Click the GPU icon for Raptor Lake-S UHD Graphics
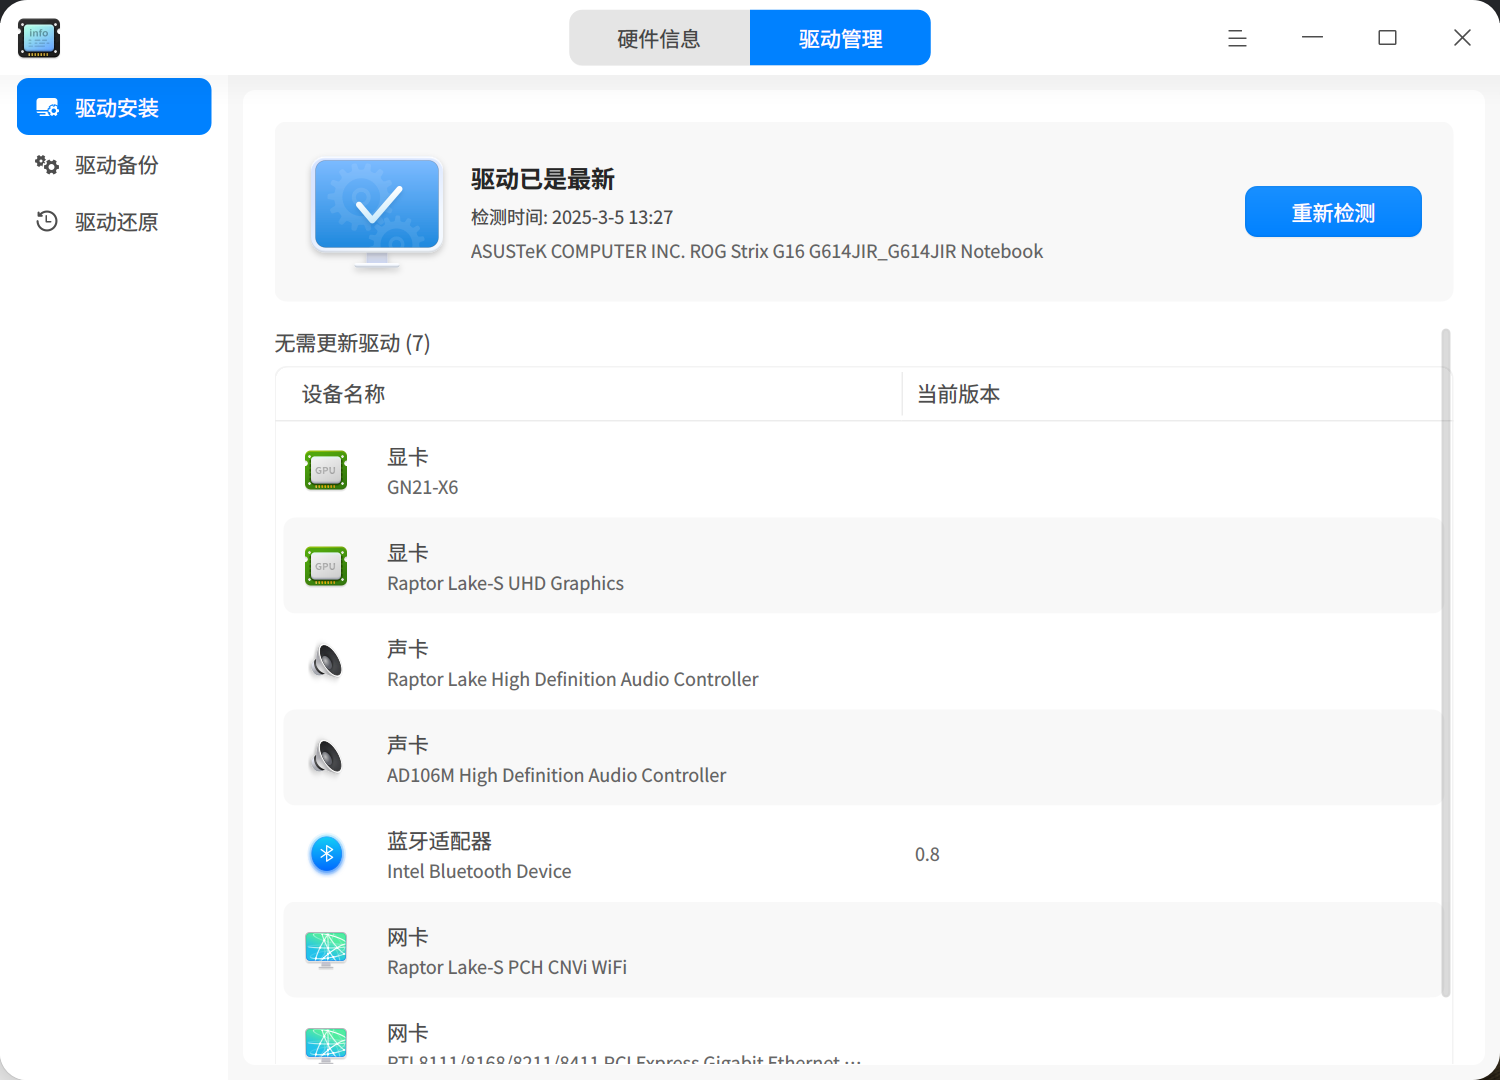1500x1080 pixels. (x=326, y=566)
